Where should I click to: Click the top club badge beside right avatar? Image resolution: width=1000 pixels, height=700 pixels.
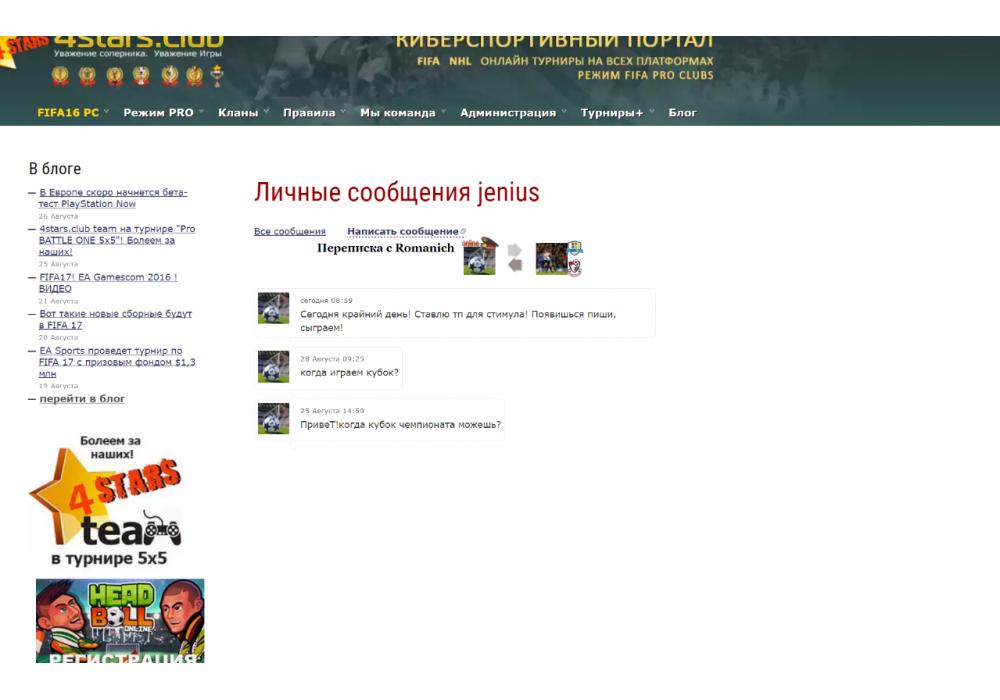point(575,248)
